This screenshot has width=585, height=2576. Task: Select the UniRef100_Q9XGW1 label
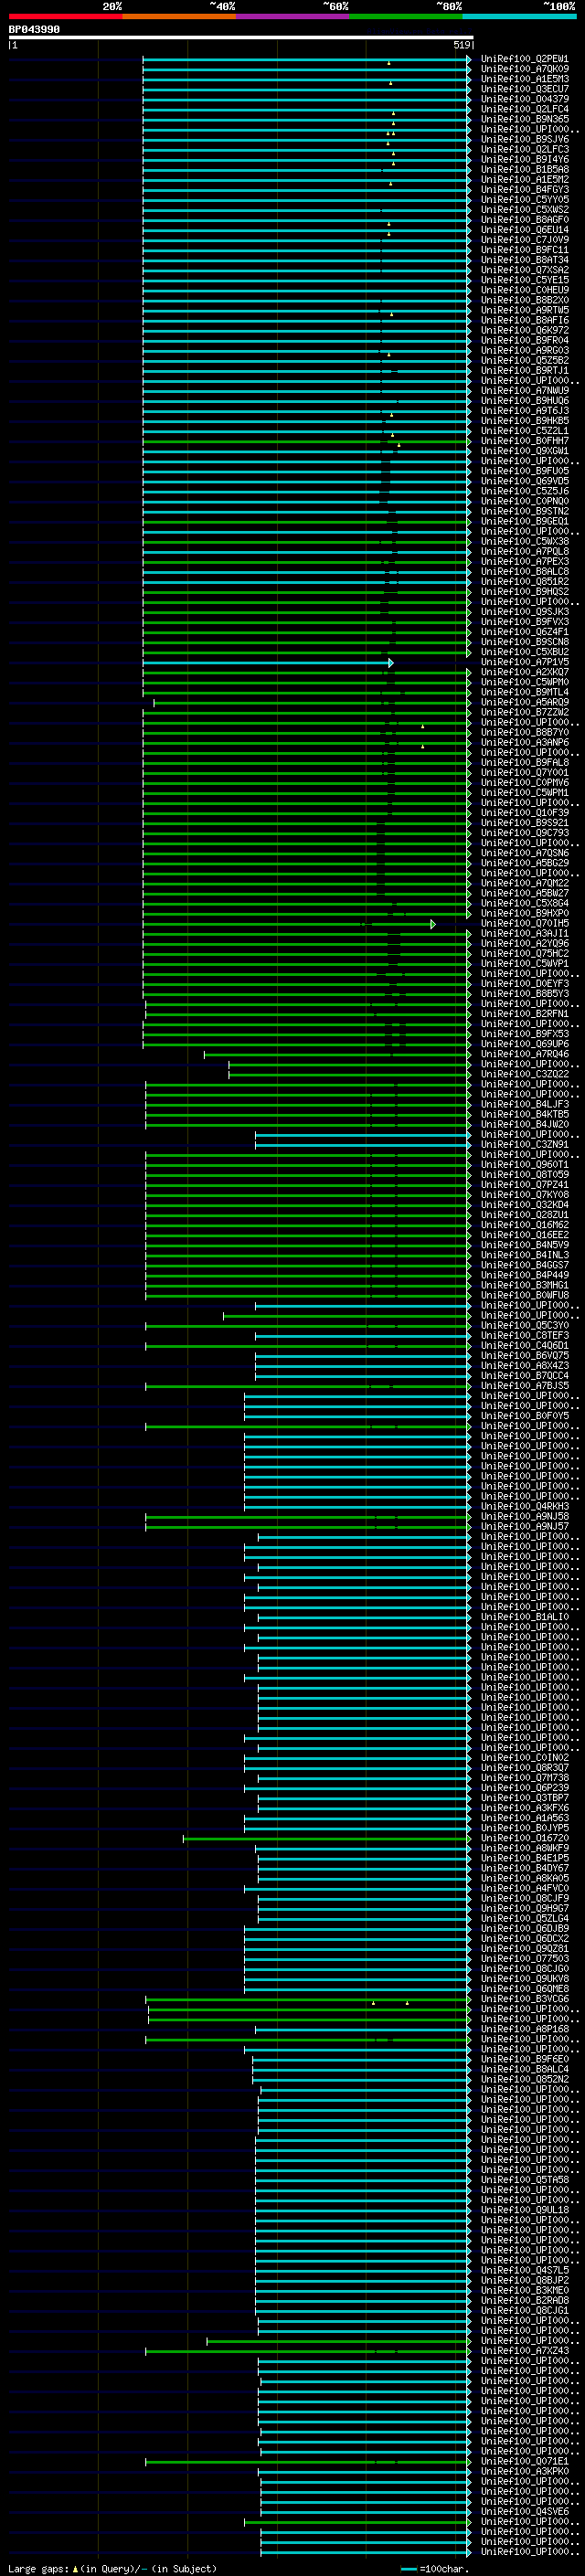click(525, 451)
